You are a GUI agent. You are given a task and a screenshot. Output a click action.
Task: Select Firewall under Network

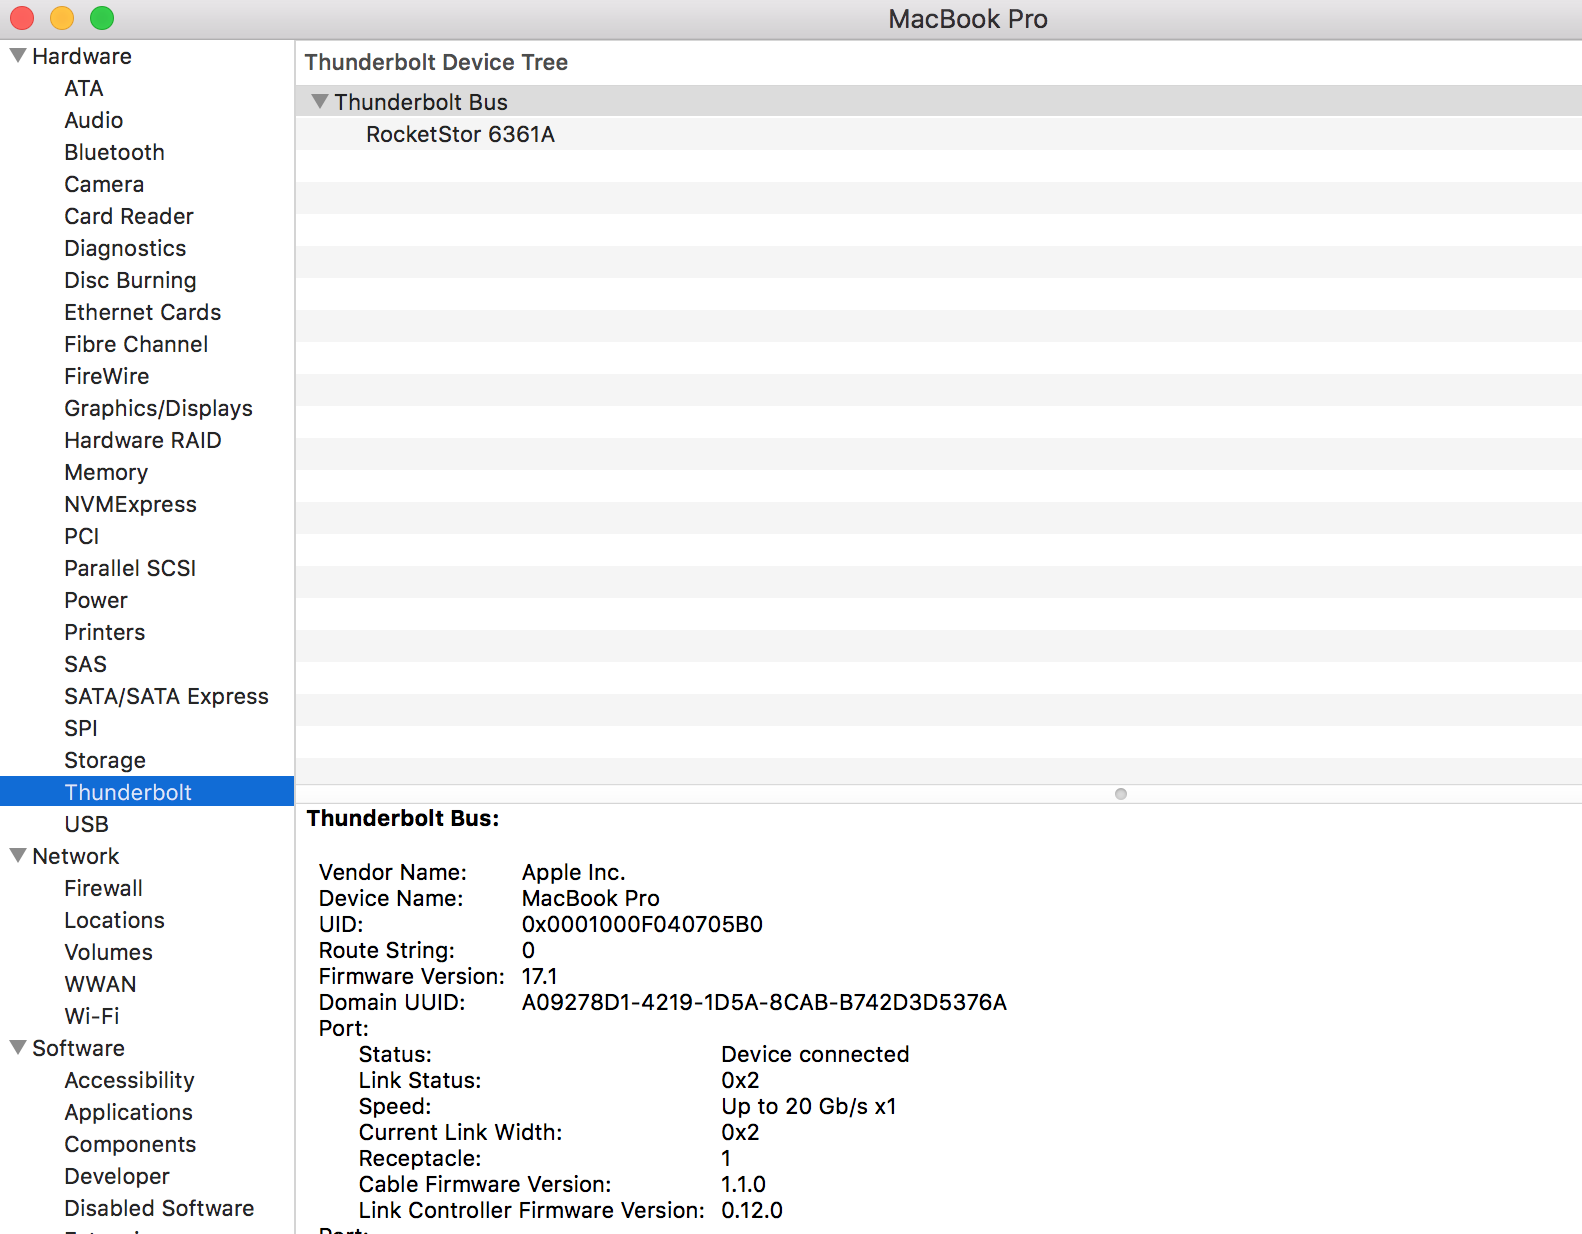point(104,888)
